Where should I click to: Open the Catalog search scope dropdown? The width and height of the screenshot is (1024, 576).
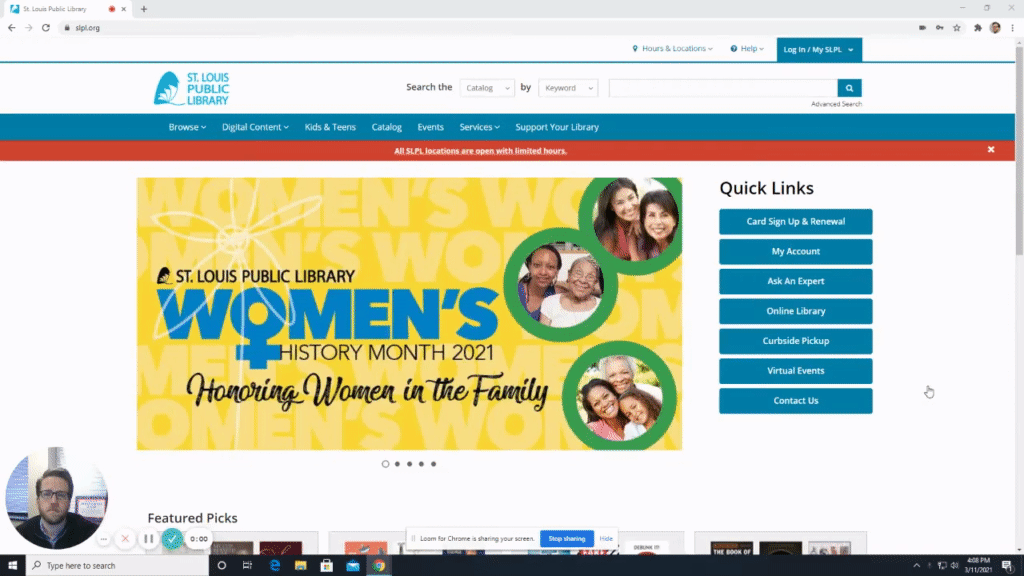click(487, 88)
